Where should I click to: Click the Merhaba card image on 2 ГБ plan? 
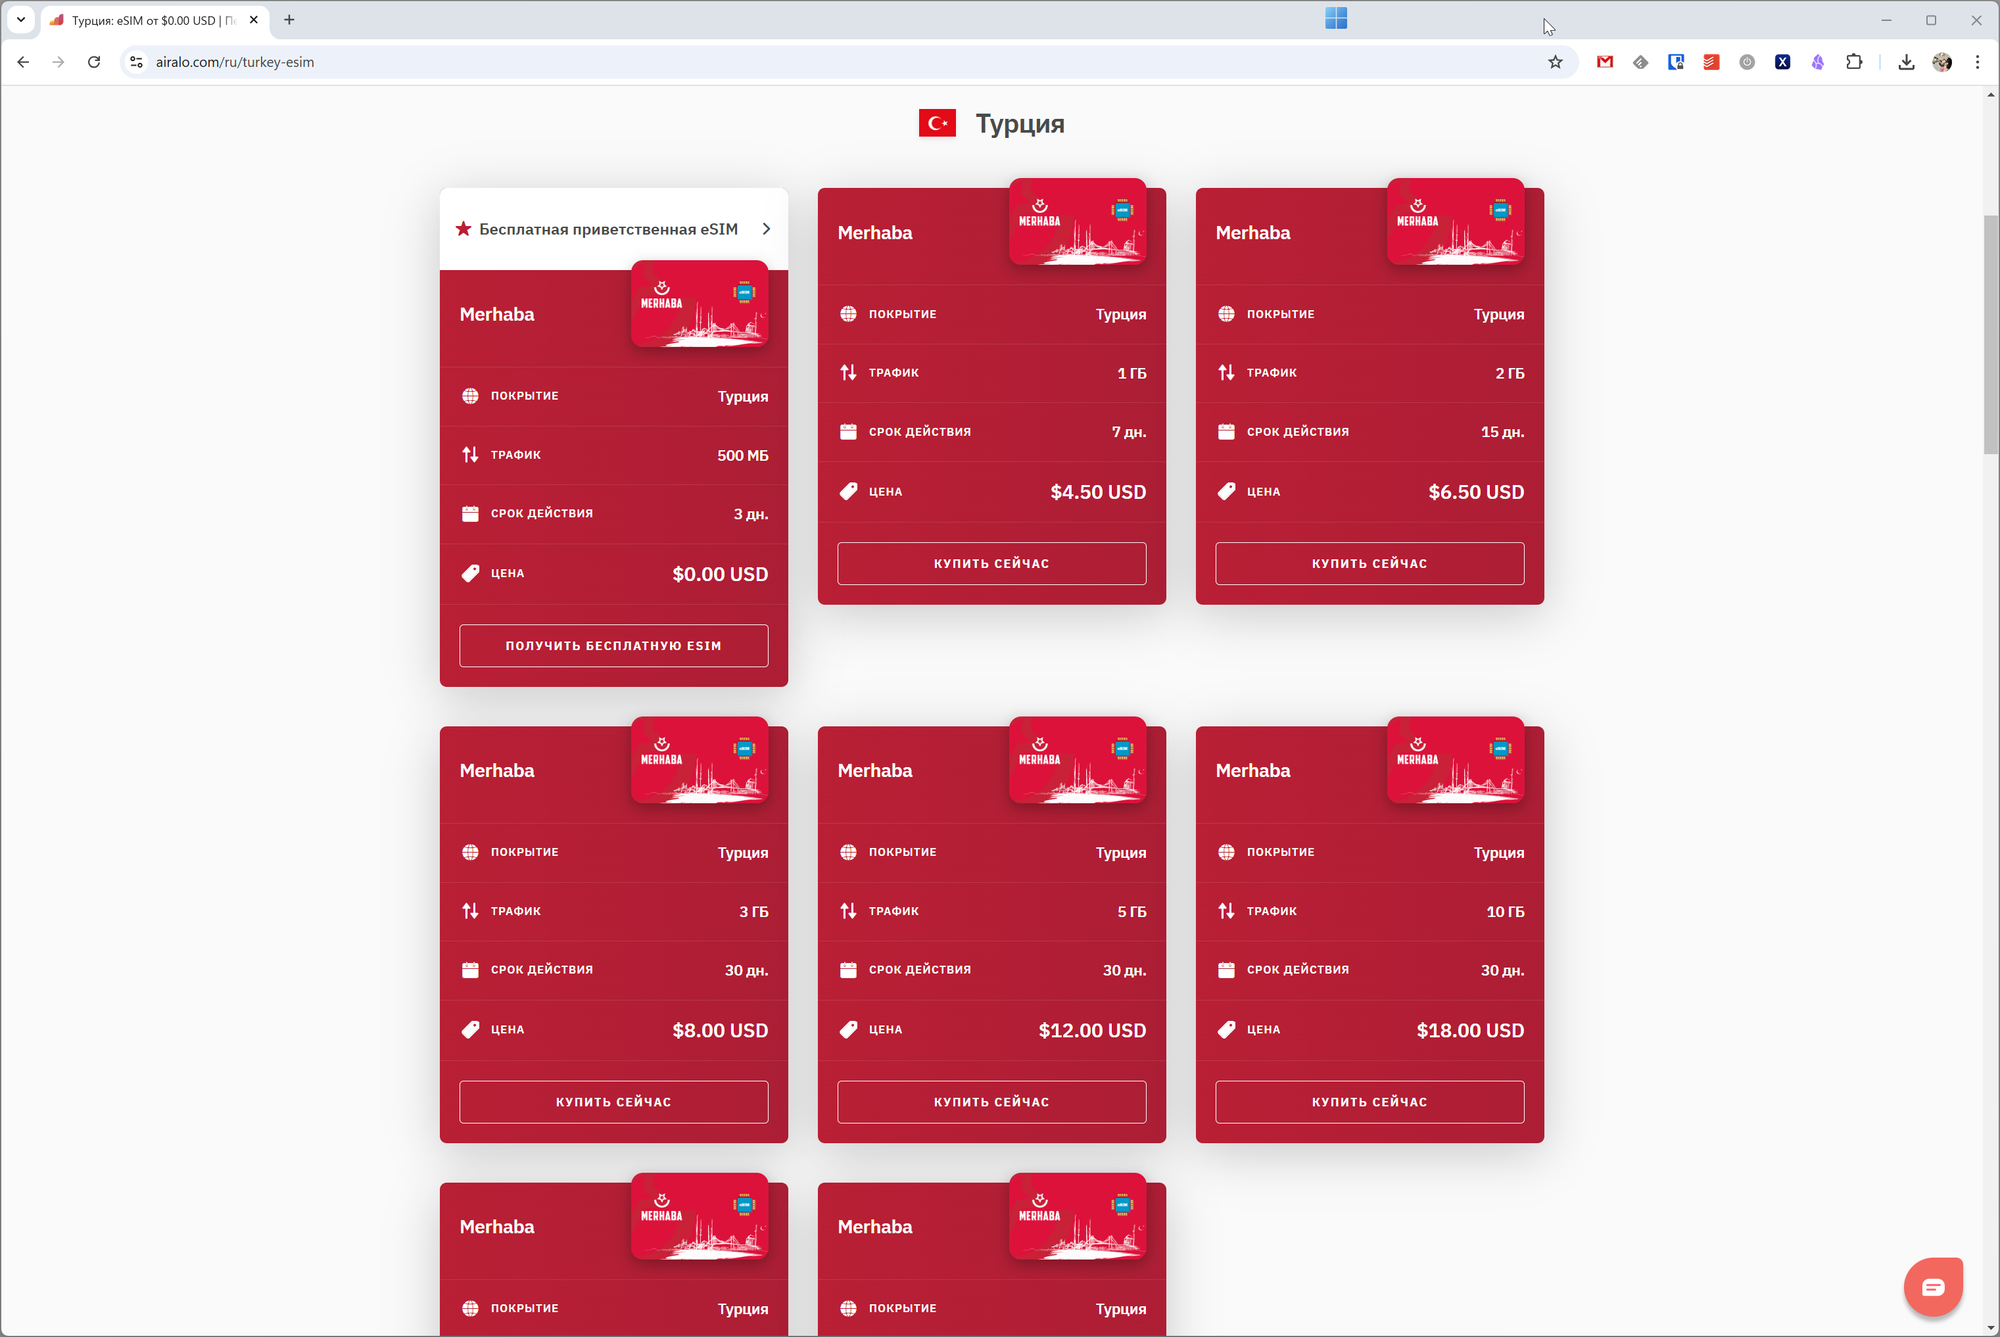(x=1455, y=222)
